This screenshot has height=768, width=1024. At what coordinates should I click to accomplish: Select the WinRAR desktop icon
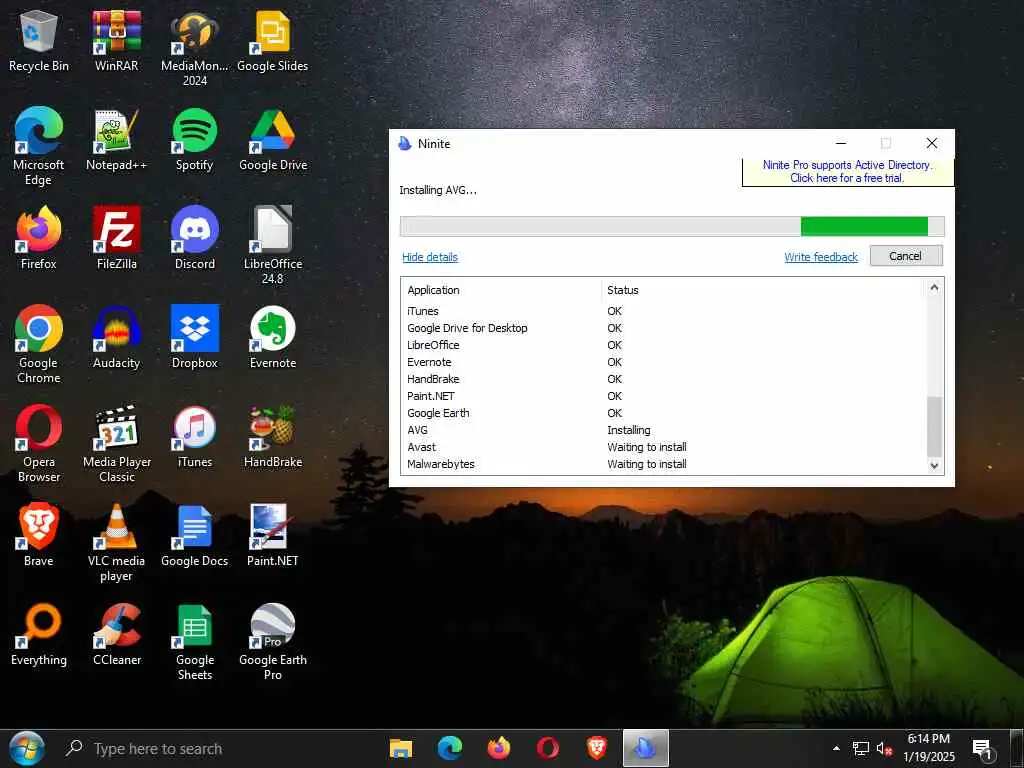pos(117,42)
